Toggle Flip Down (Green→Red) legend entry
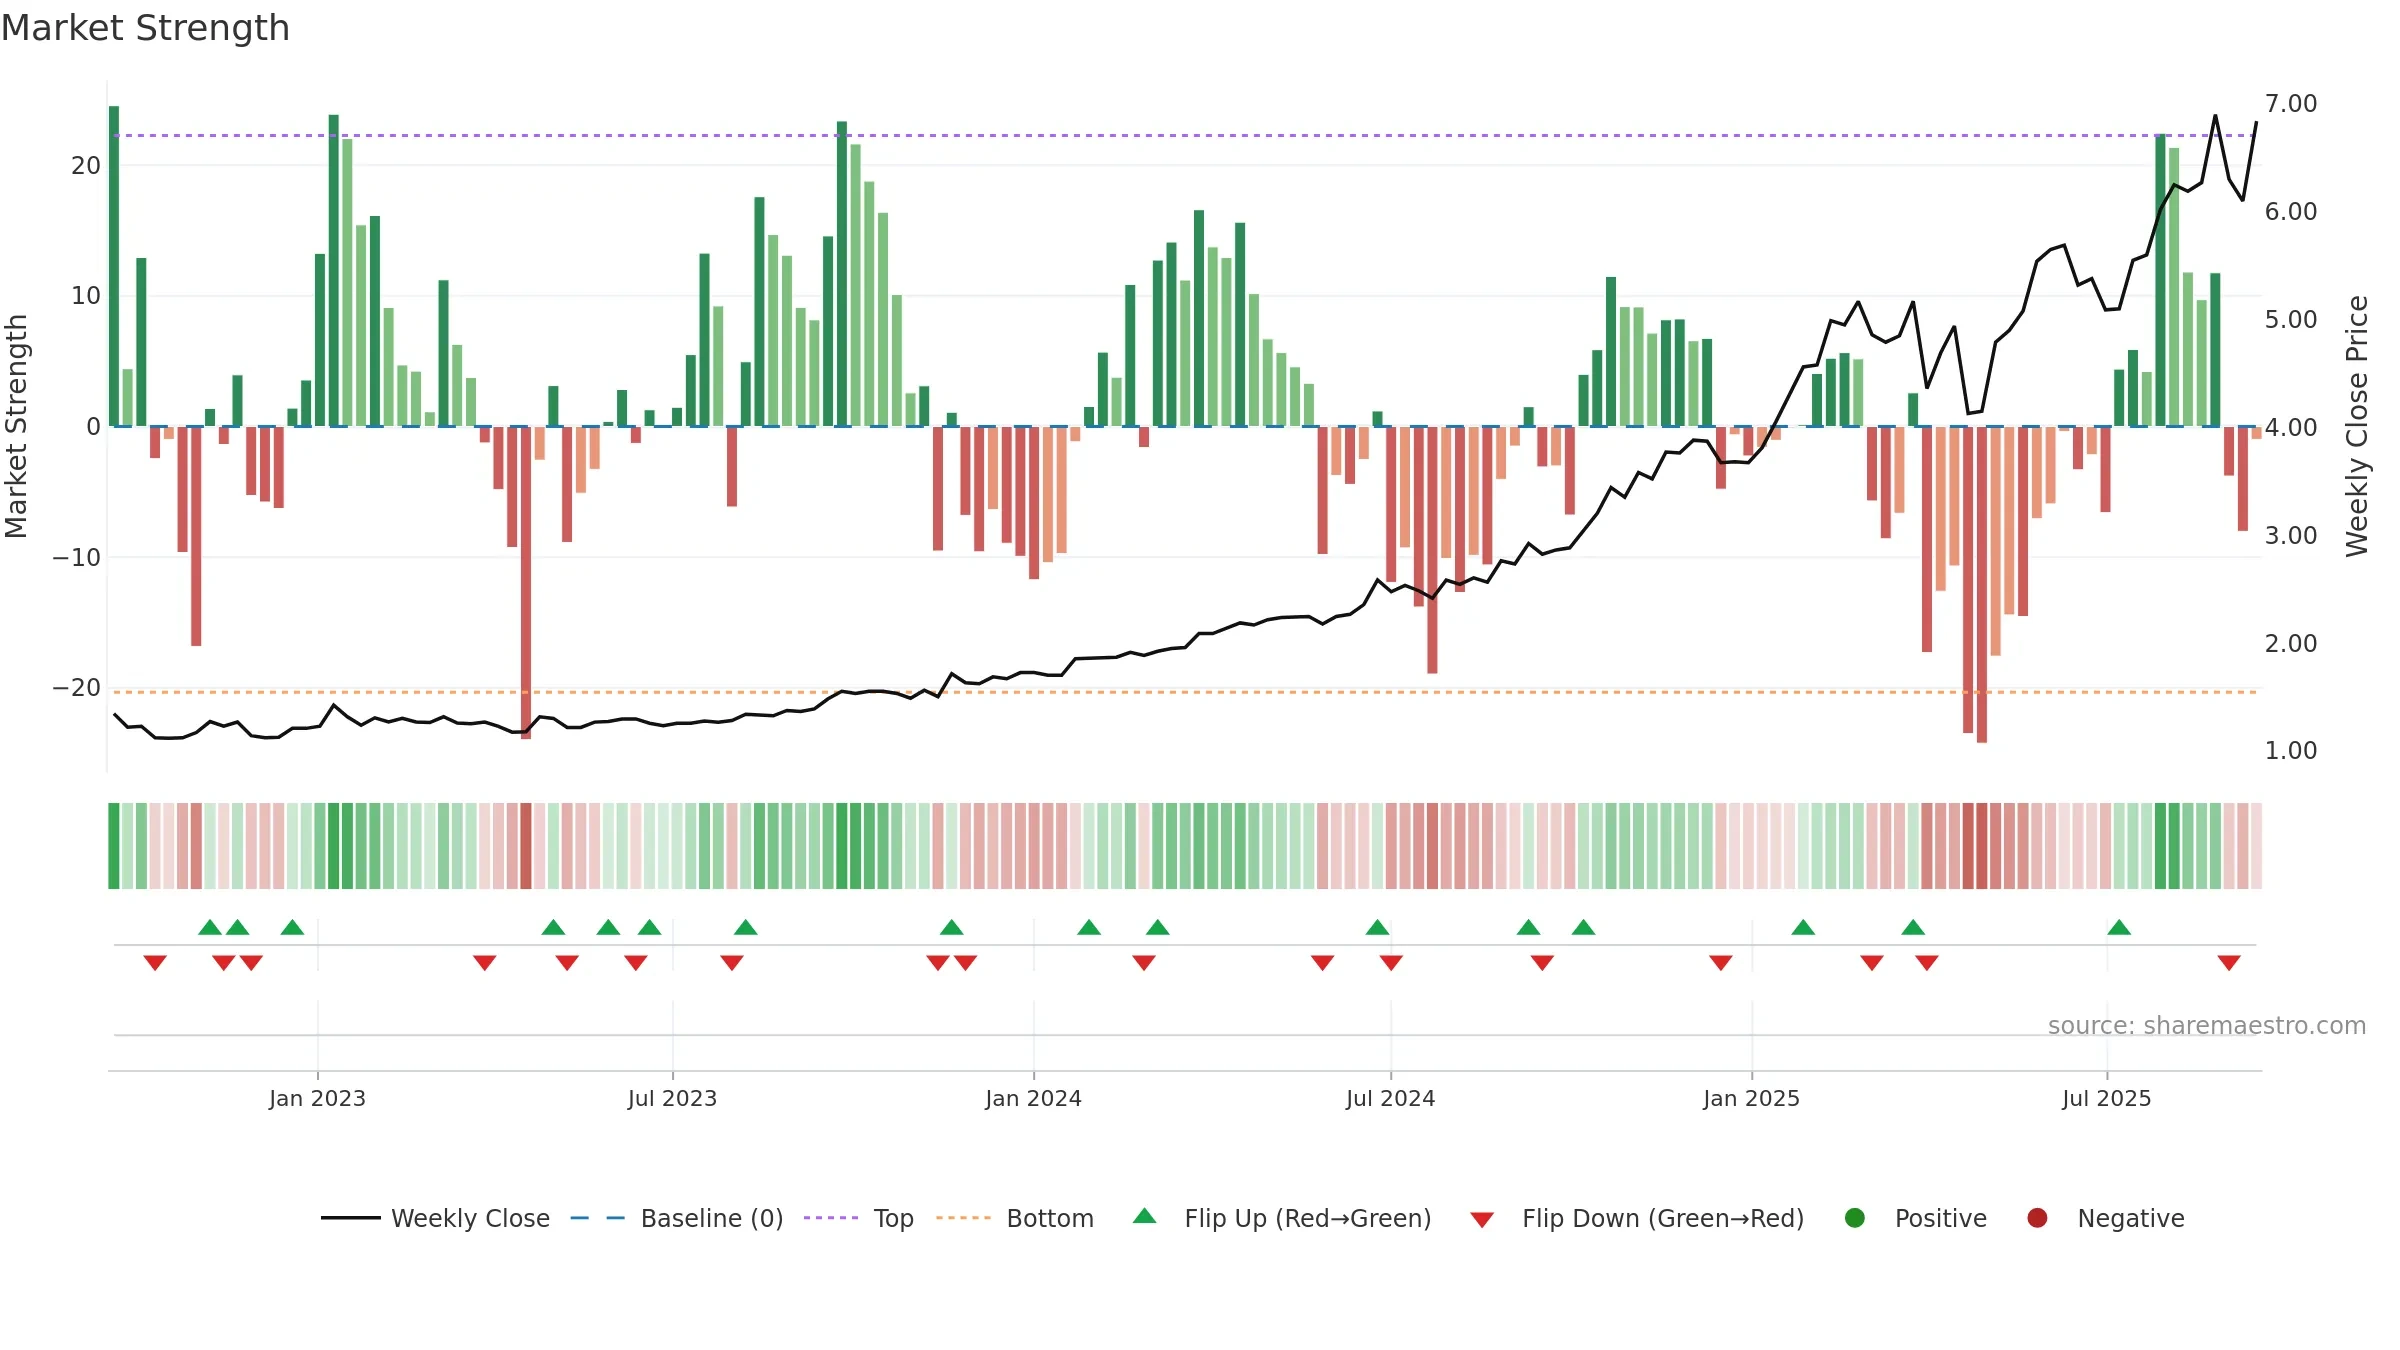Screen dimensions: 2400x1350 pos(1637,1218)
